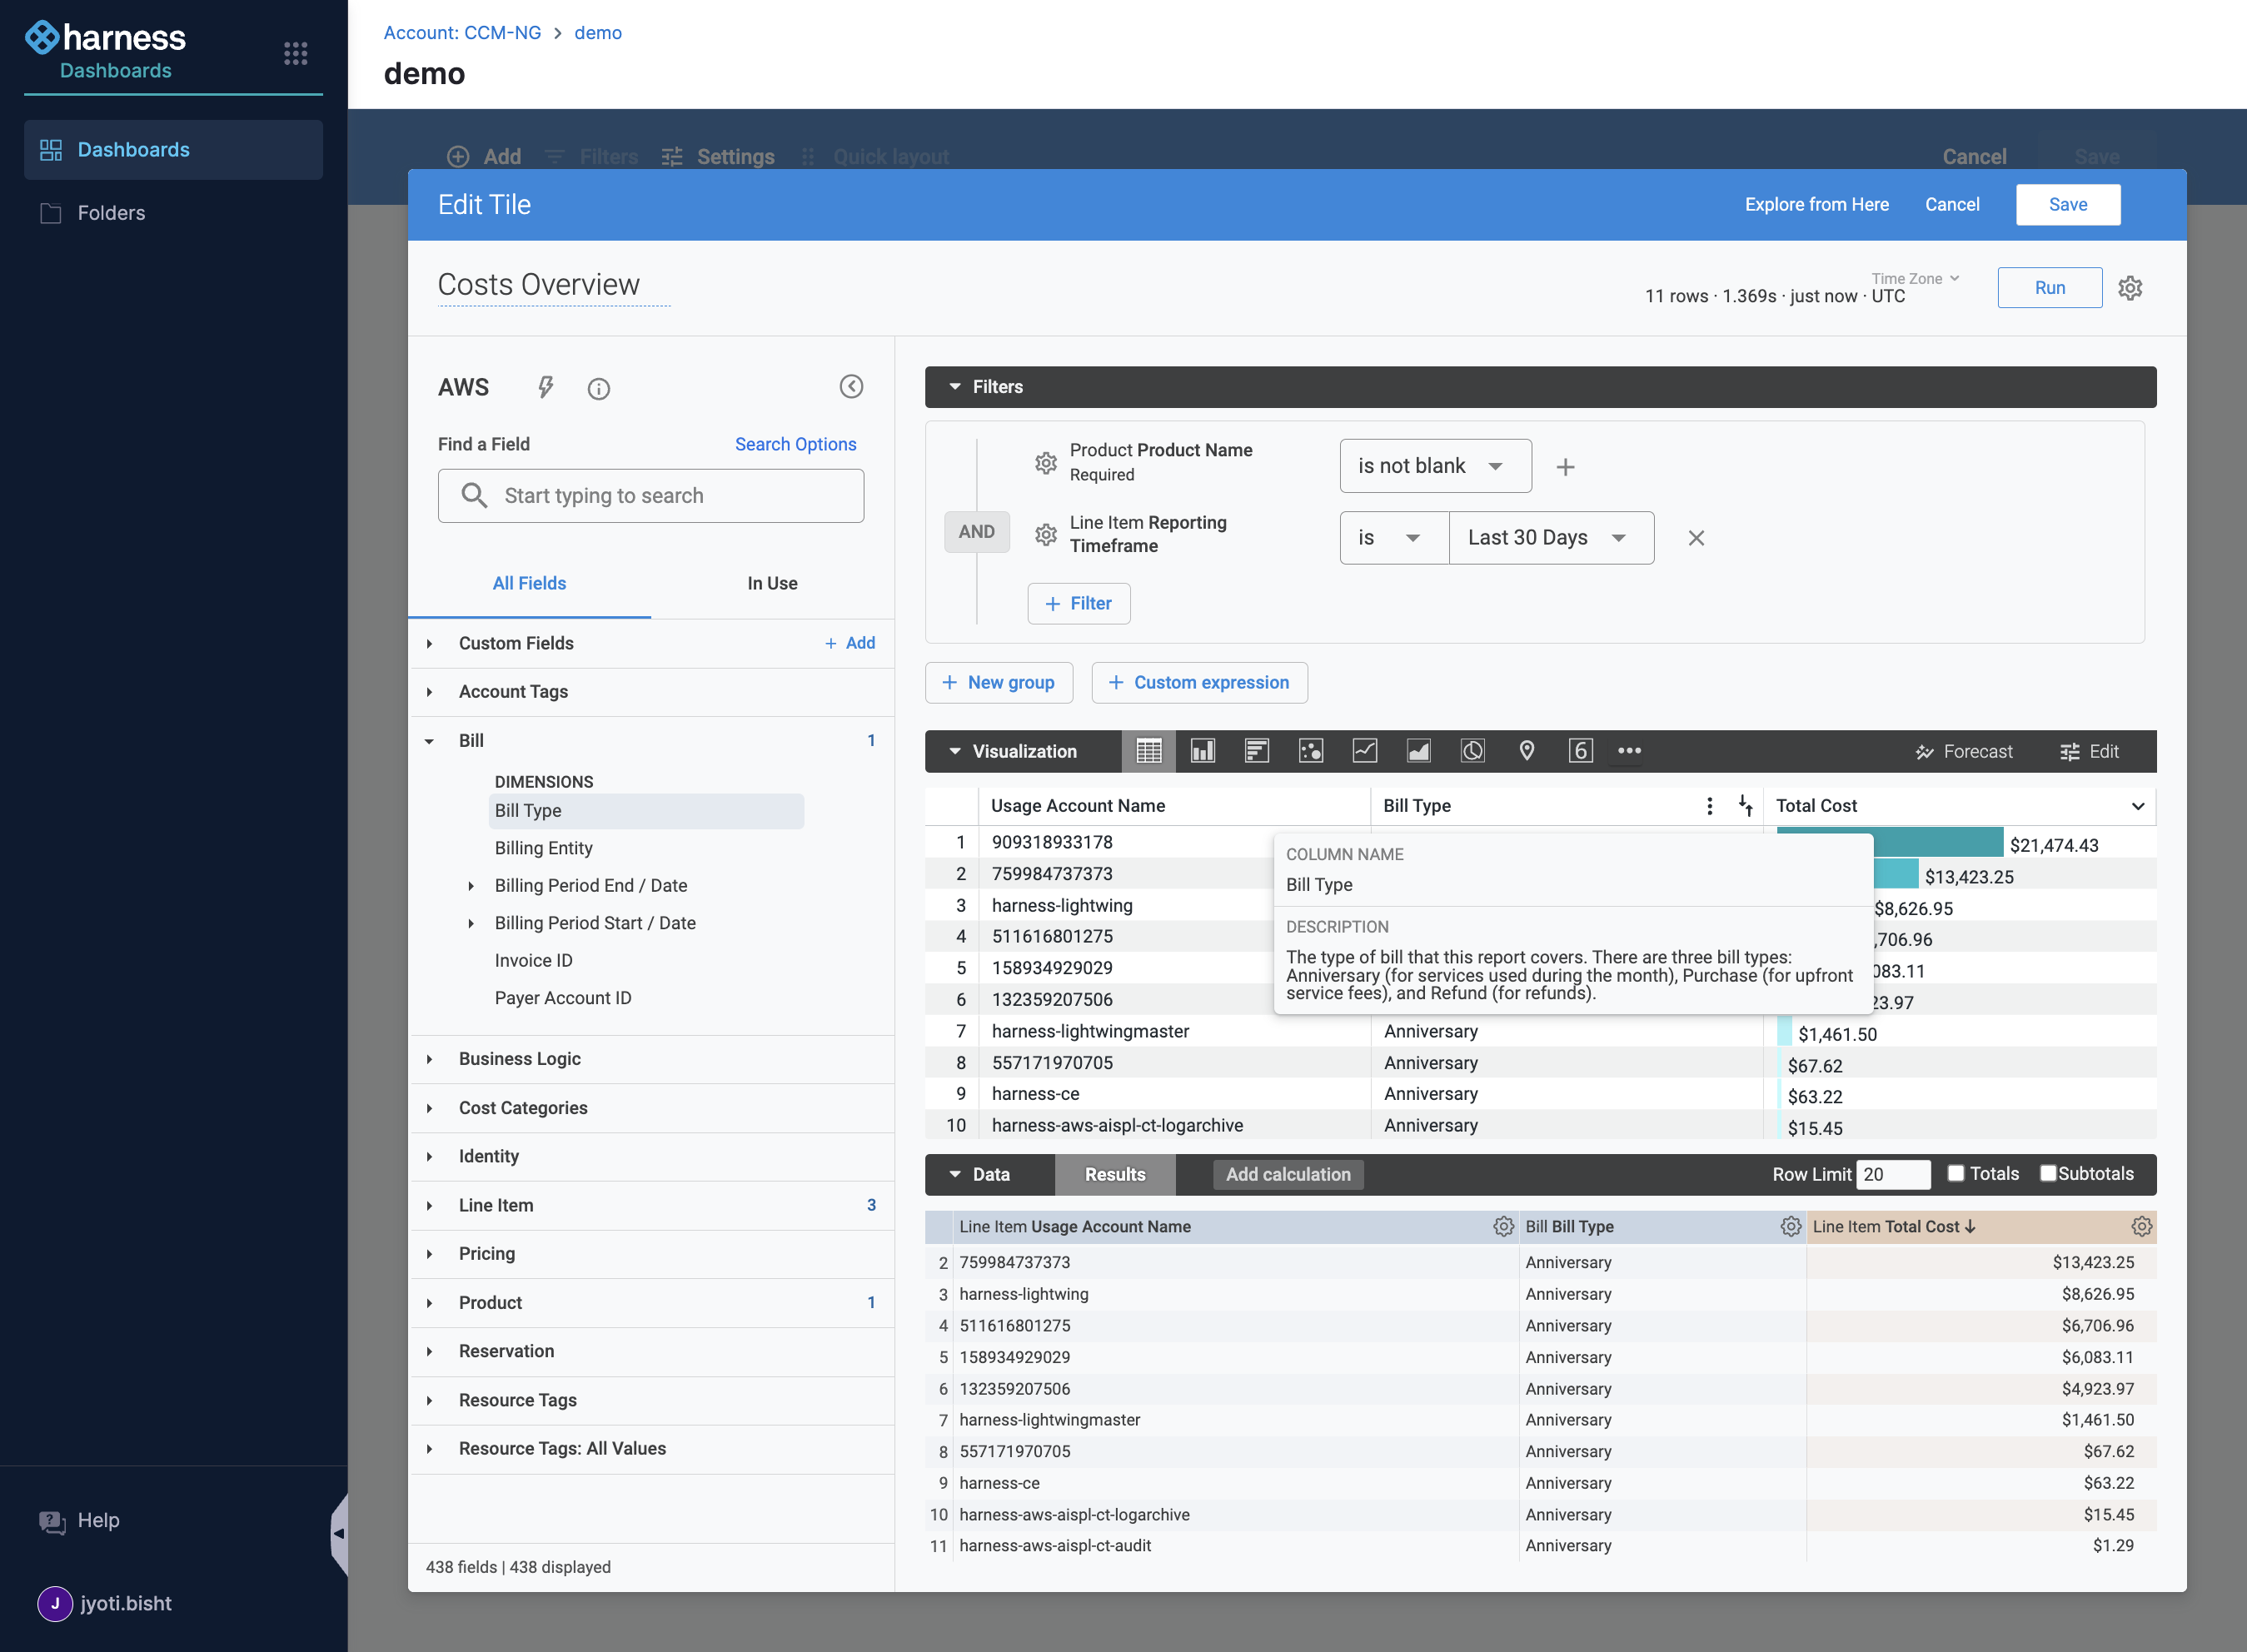This screenshot has height=1652, width=2247.
Task: Click Bill Type column pivot sort icon
Action: tap(1746, 806)
